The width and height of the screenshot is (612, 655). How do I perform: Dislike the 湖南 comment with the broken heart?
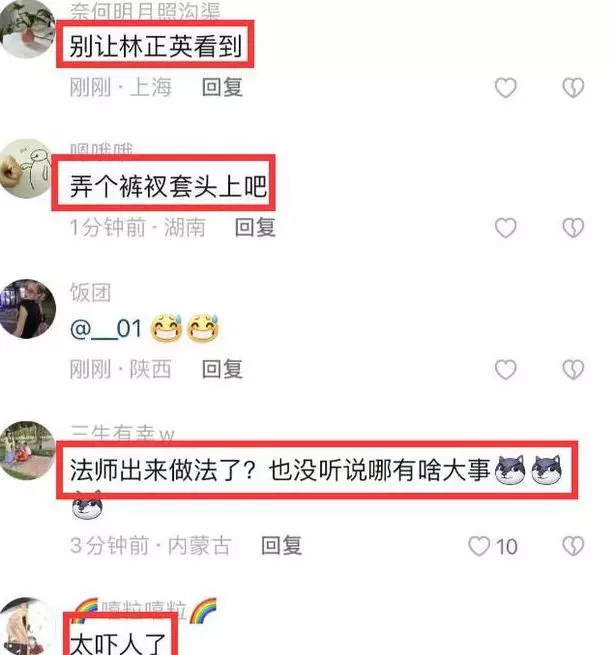573,228
